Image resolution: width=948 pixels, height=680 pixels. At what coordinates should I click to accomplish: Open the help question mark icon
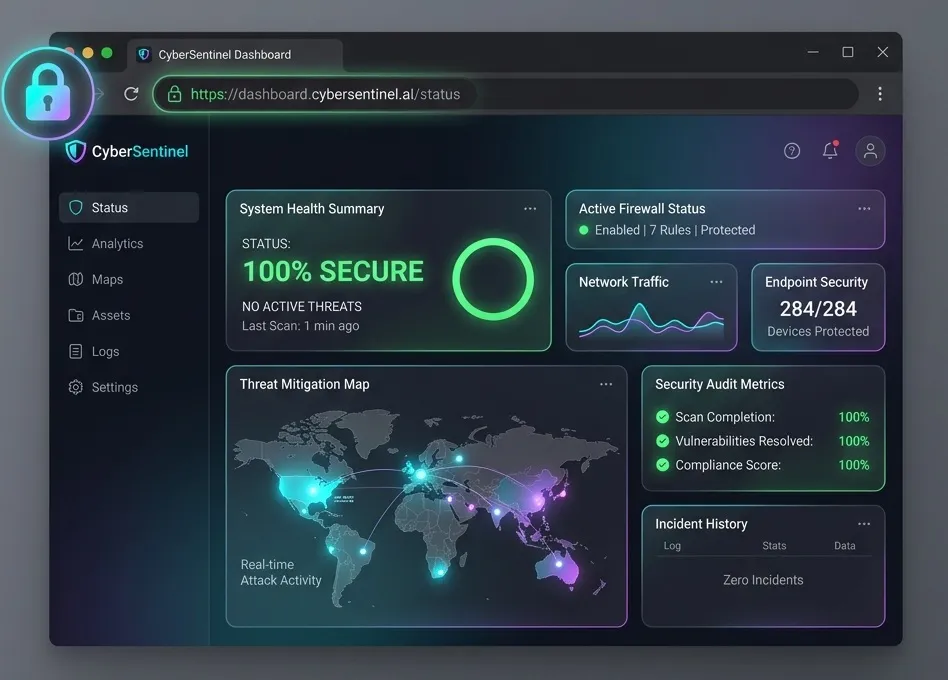coord(792,151)
